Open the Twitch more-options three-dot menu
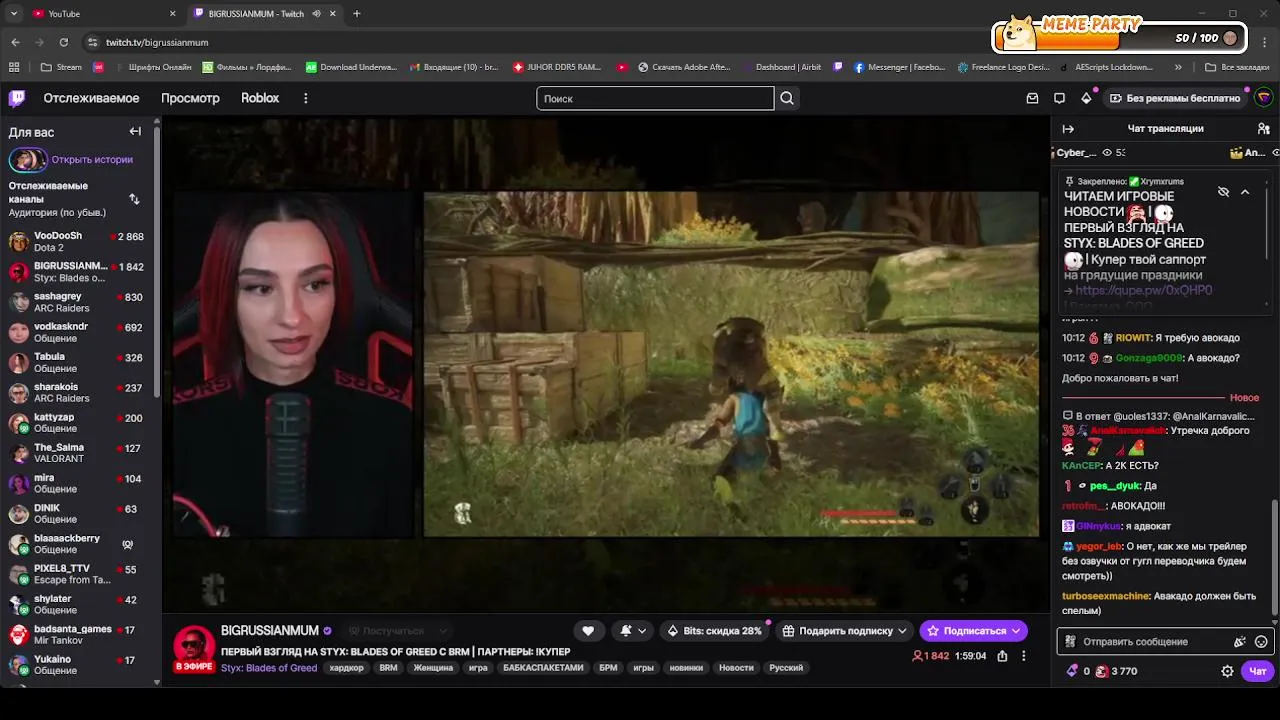The image size is (1280, 720). click(305, 98)
